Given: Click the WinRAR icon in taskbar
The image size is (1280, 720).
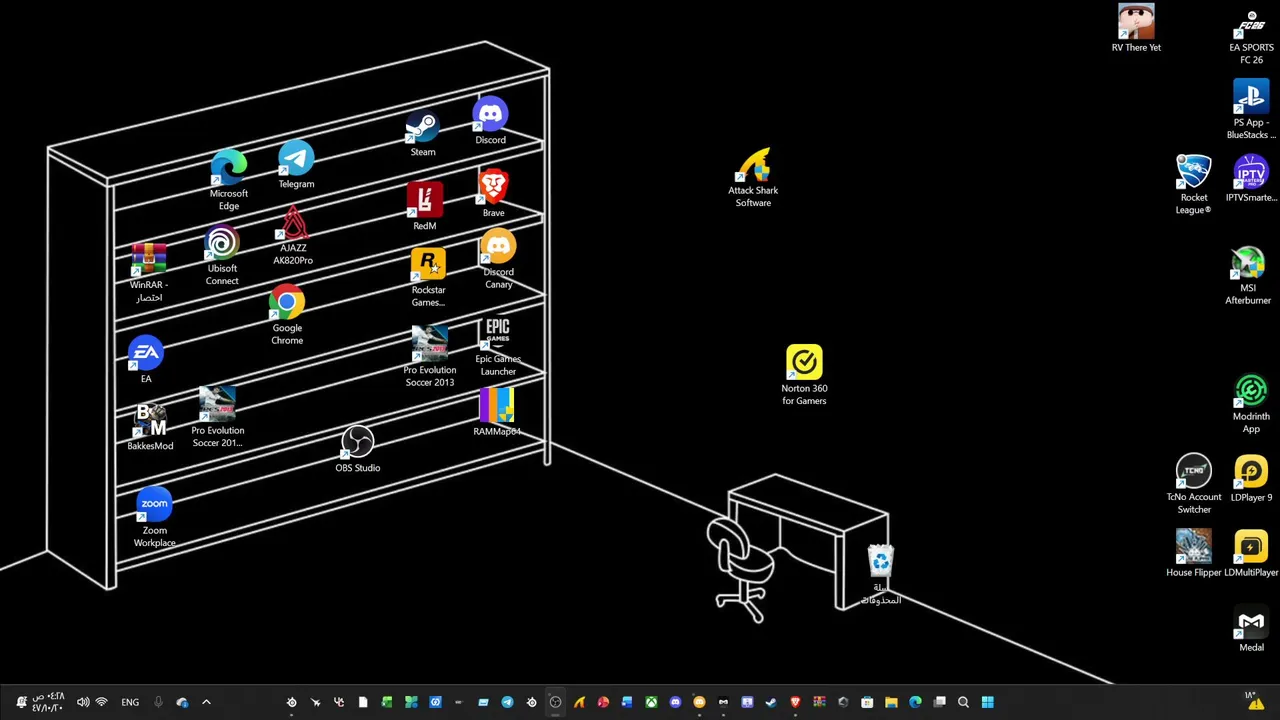Looking at the screenshot, I should pos(819,702).
